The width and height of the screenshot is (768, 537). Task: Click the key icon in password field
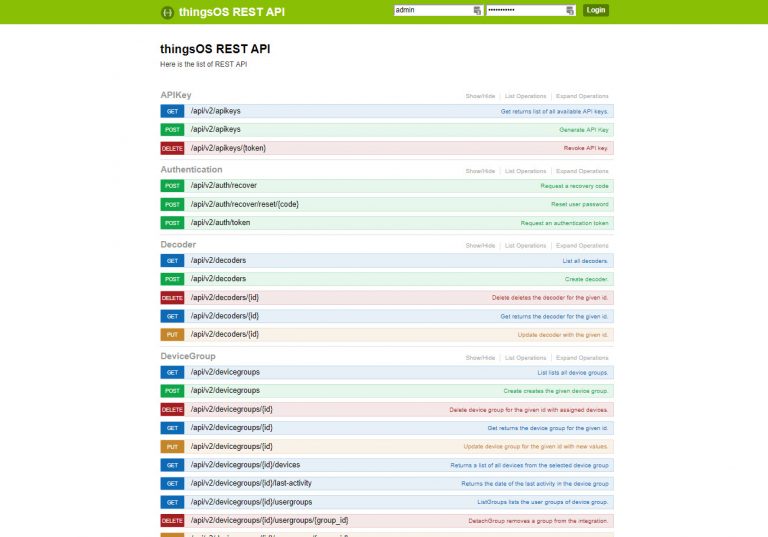570,10
